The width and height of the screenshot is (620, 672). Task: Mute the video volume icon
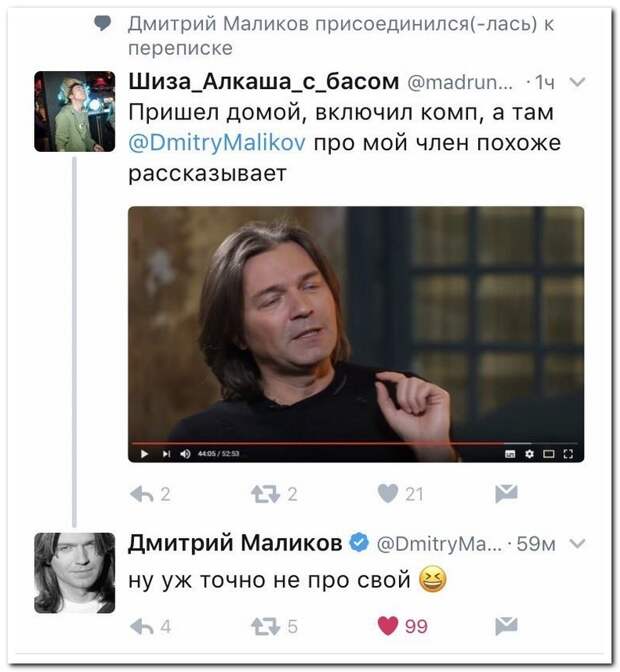click(x=185, y=454)
